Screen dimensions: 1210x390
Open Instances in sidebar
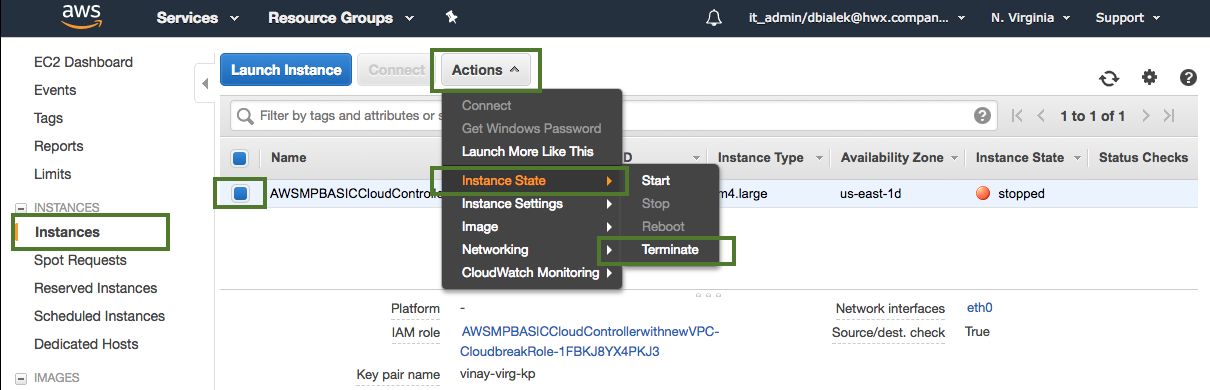point(67,232)
